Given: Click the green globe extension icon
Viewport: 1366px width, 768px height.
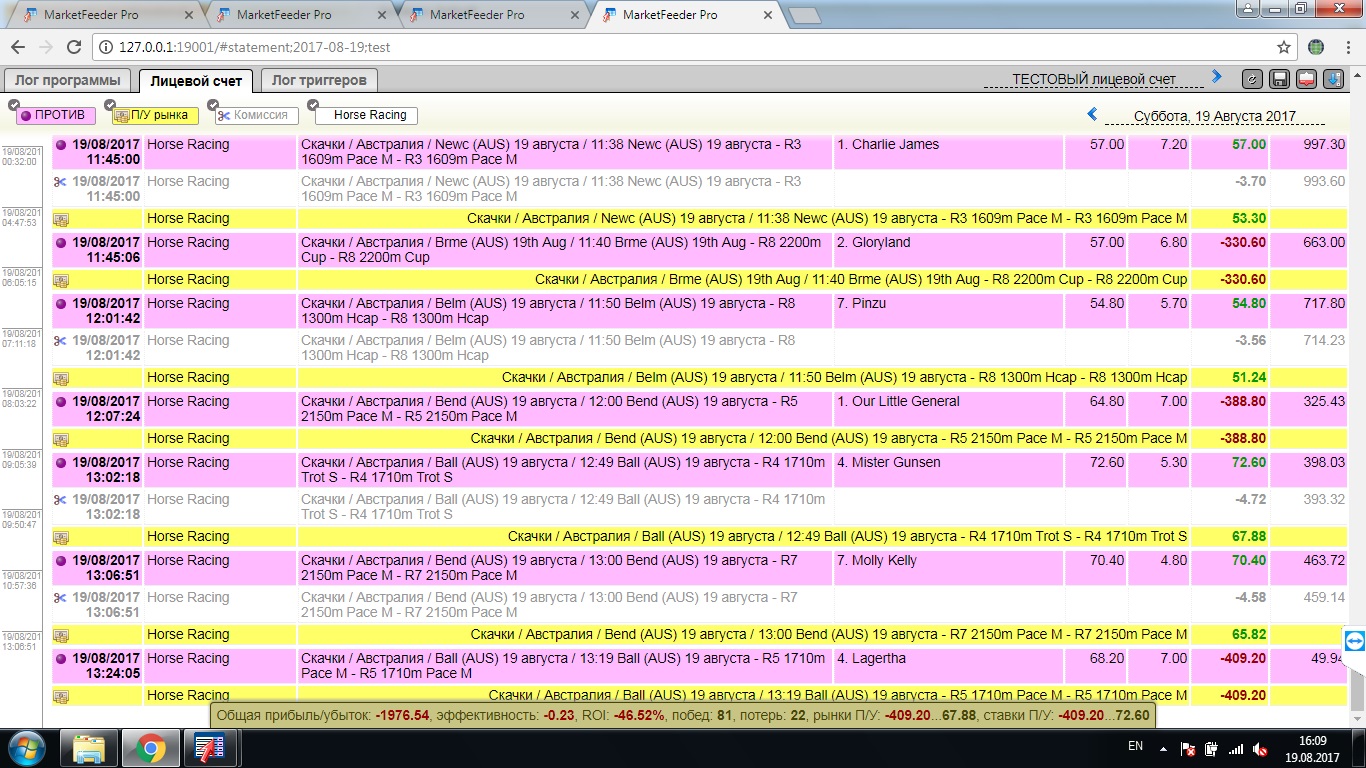Looking at the screenshot, I should click(1316, 47).
